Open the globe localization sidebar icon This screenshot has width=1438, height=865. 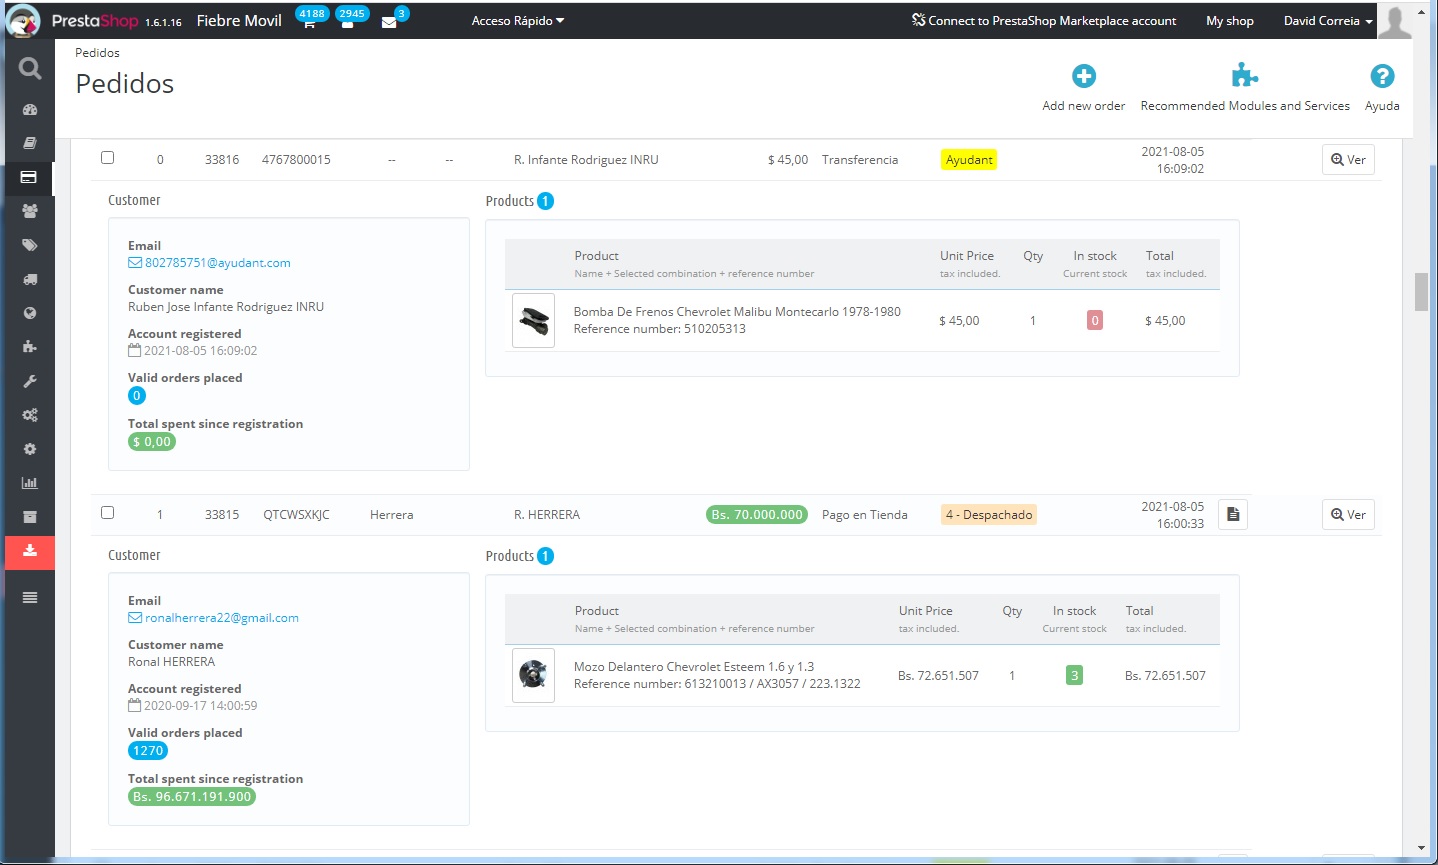[30, 313]
